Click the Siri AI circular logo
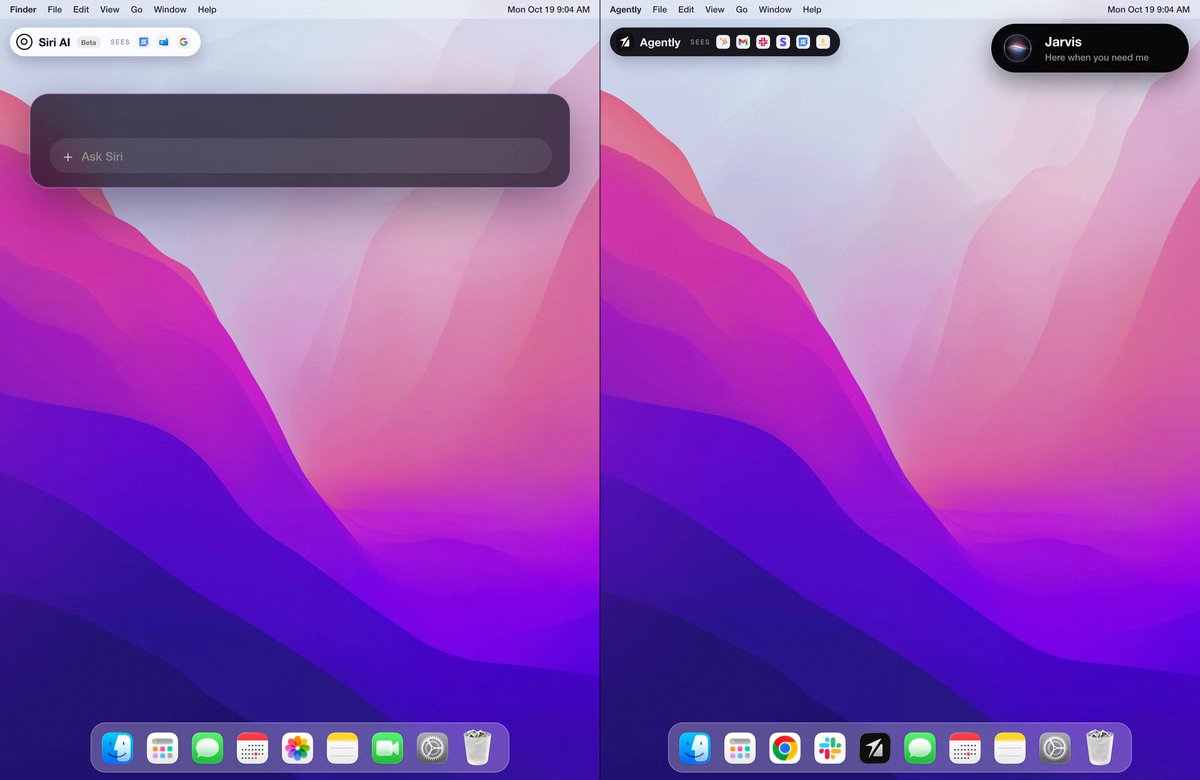This screenshot has width=1200, height=780. pyautogui.click(x=25, y=42)
